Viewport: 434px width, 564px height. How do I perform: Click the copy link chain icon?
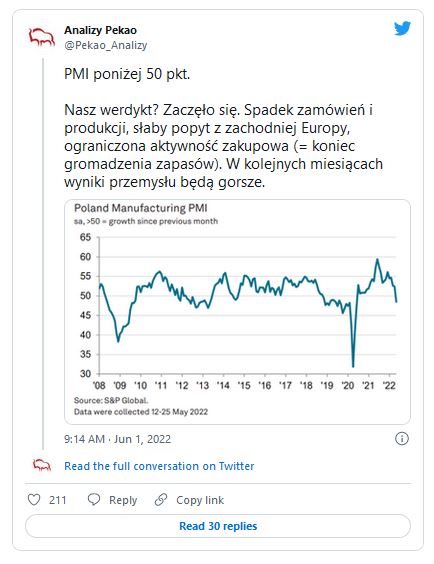(x=161, y=500)
